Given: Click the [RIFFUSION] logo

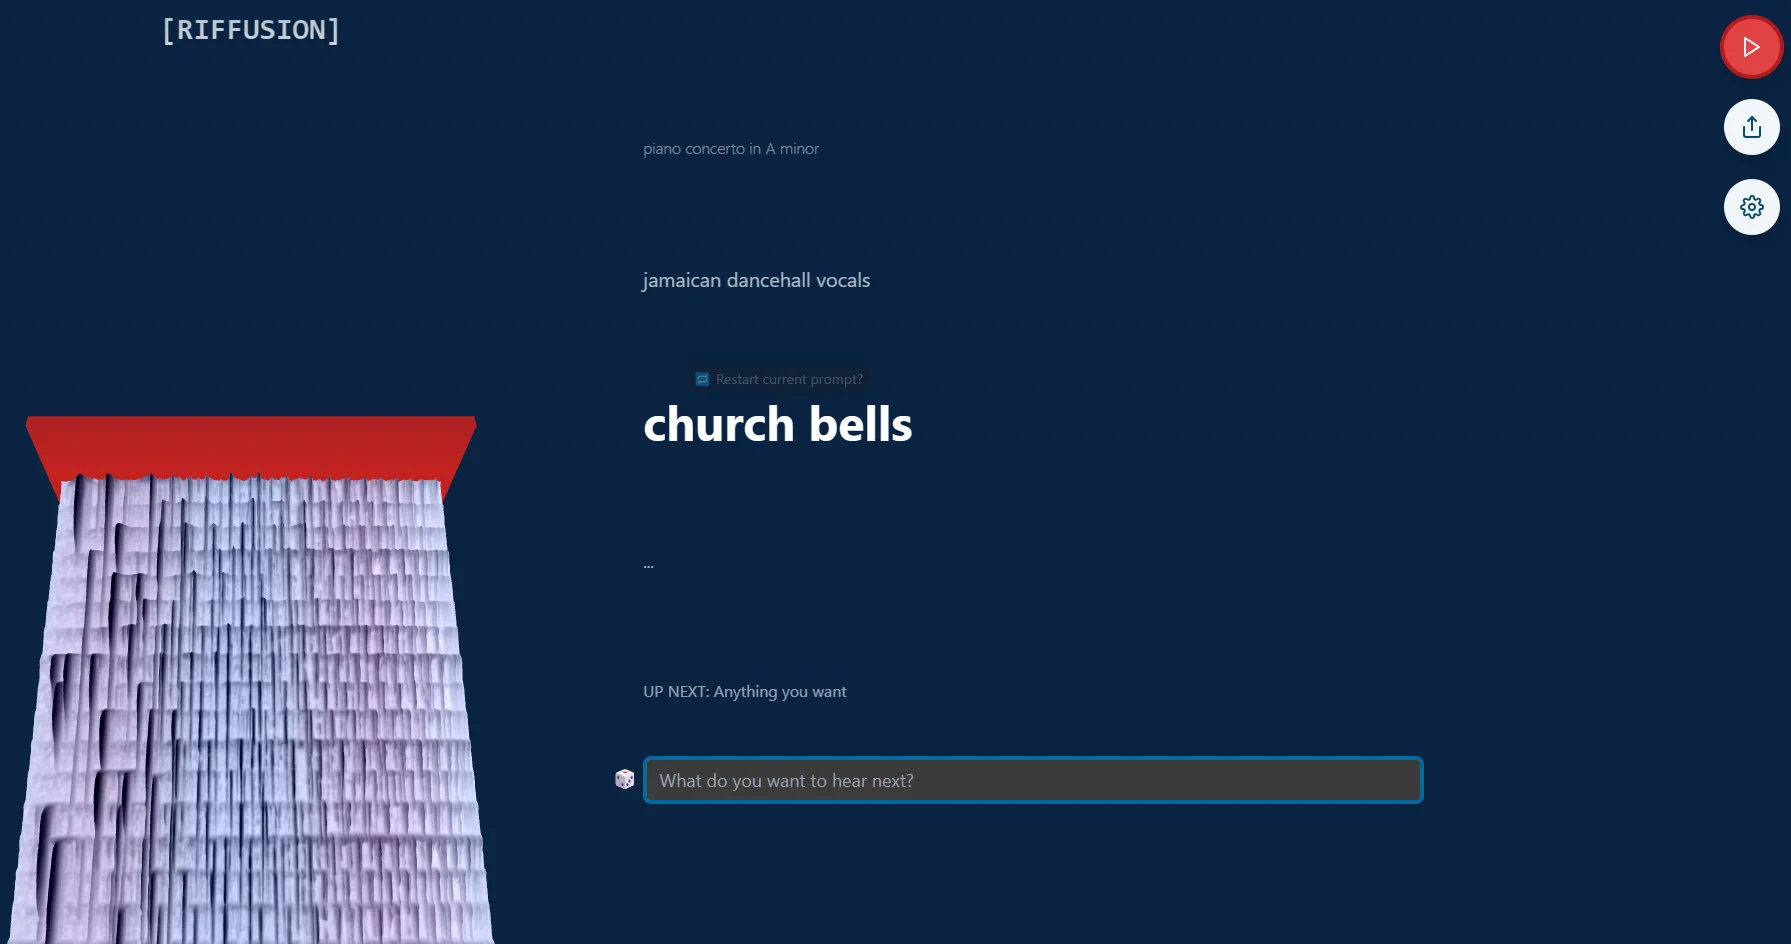Looking at the screenshot, I should 251,30.
